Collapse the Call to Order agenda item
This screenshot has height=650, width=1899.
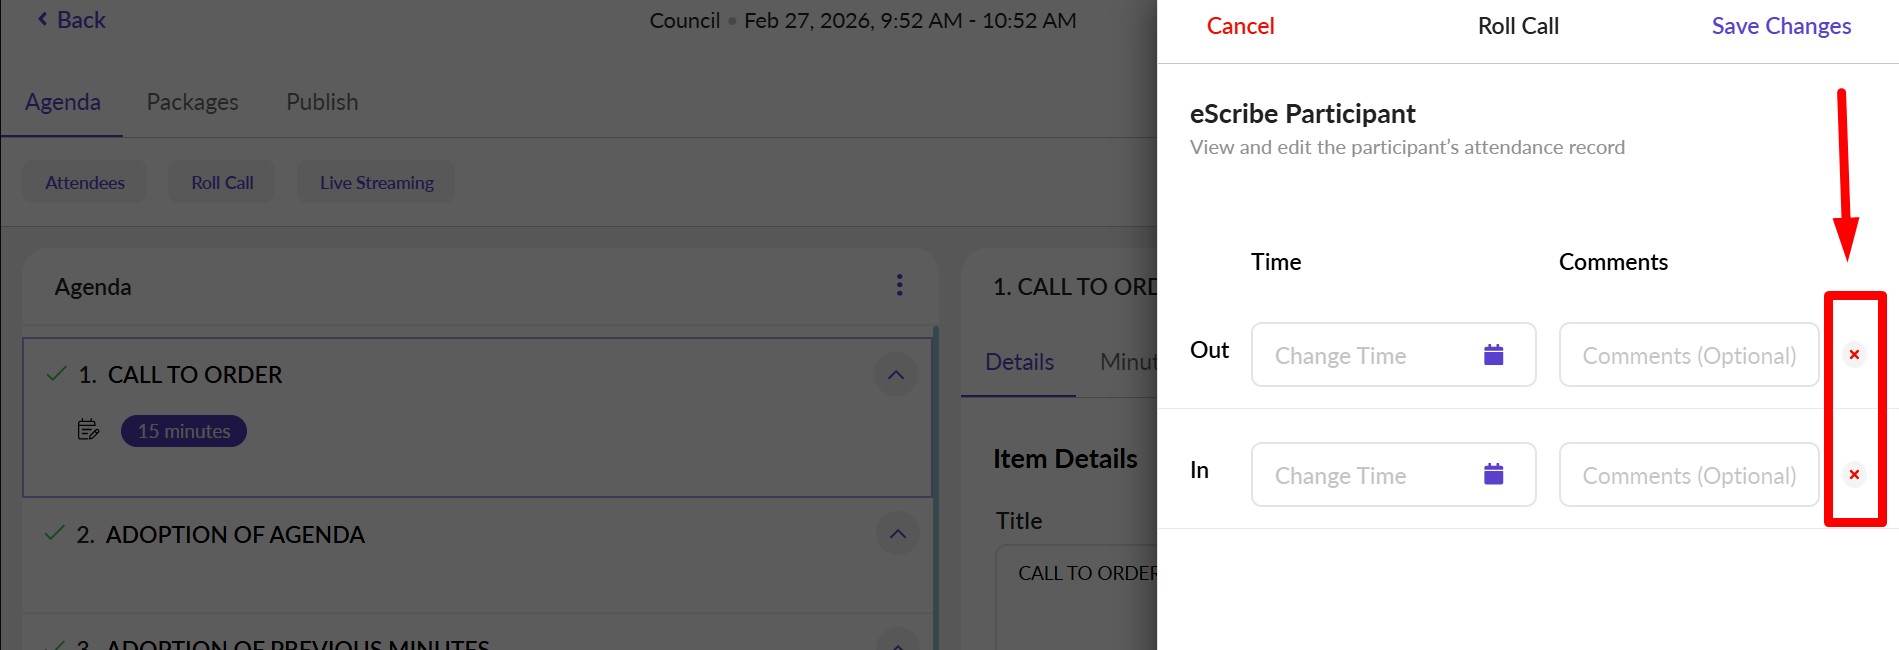point(897,373)
